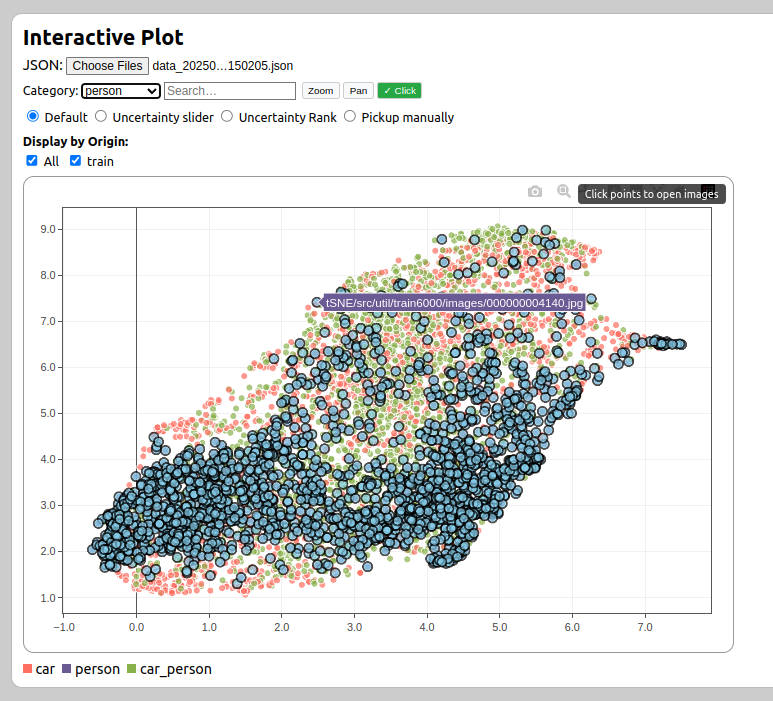The image size is (773, 701).
Task: Select the Uncertainty Rank radio button
Action: [227, 117]
